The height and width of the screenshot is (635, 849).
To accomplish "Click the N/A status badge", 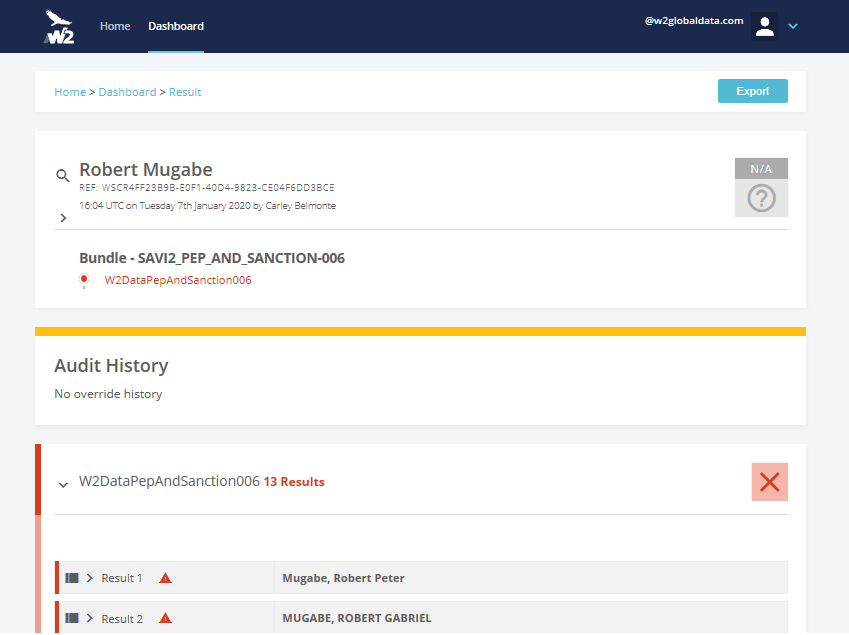I will [x=761, y=169].
